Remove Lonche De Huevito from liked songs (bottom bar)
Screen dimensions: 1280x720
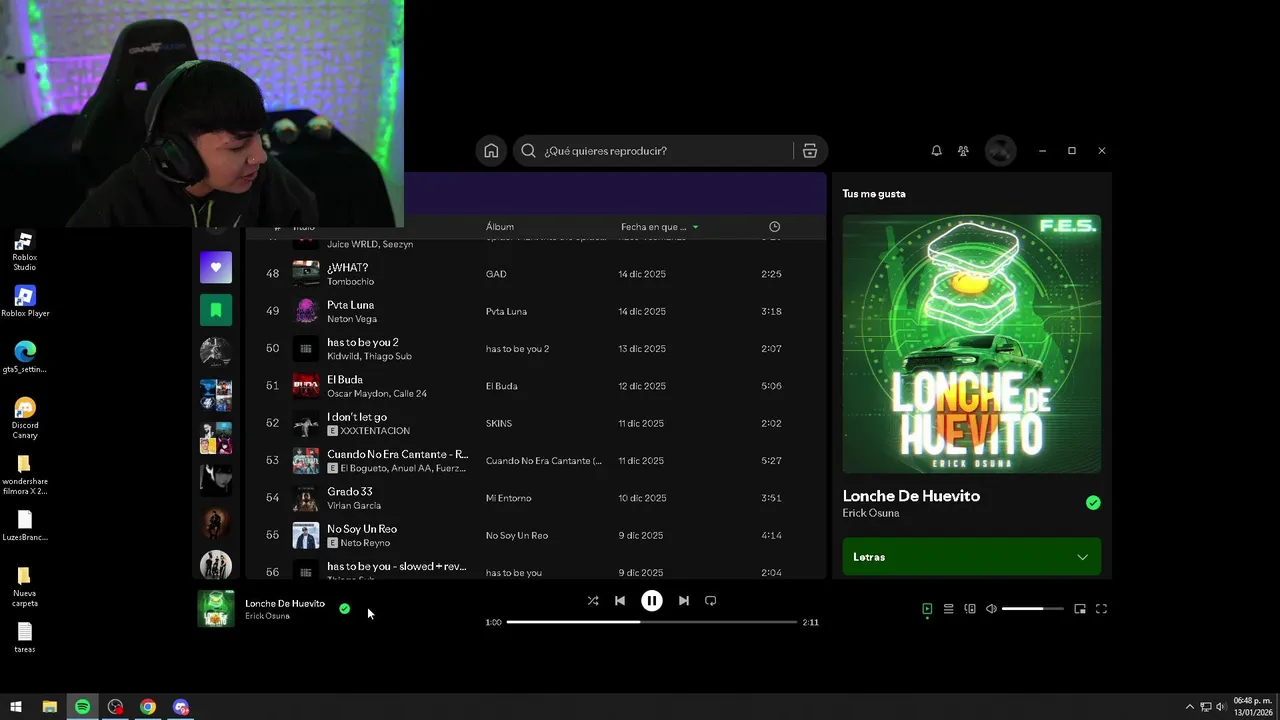(345, 608)
